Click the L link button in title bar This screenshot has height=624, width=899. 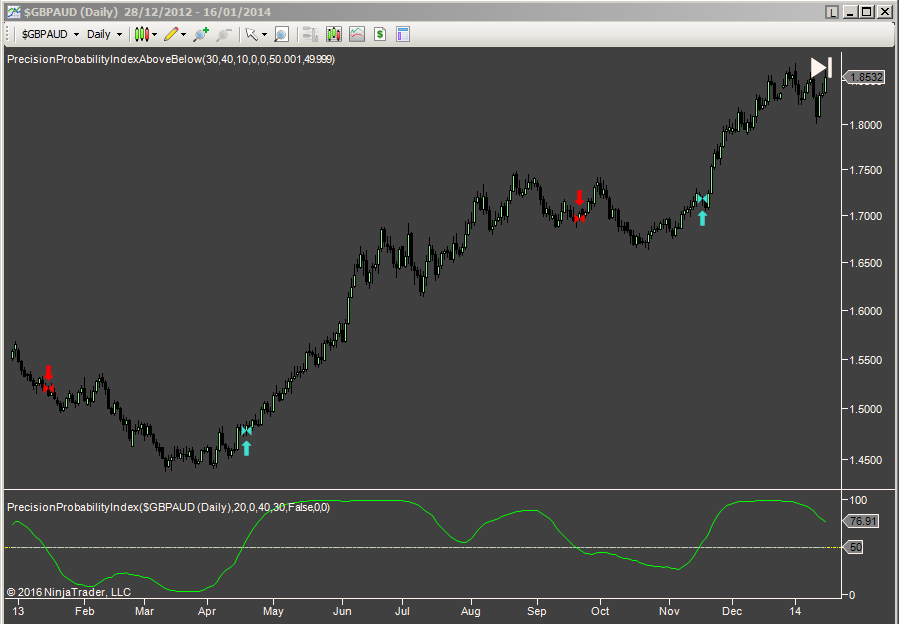(x=832, y=12)
